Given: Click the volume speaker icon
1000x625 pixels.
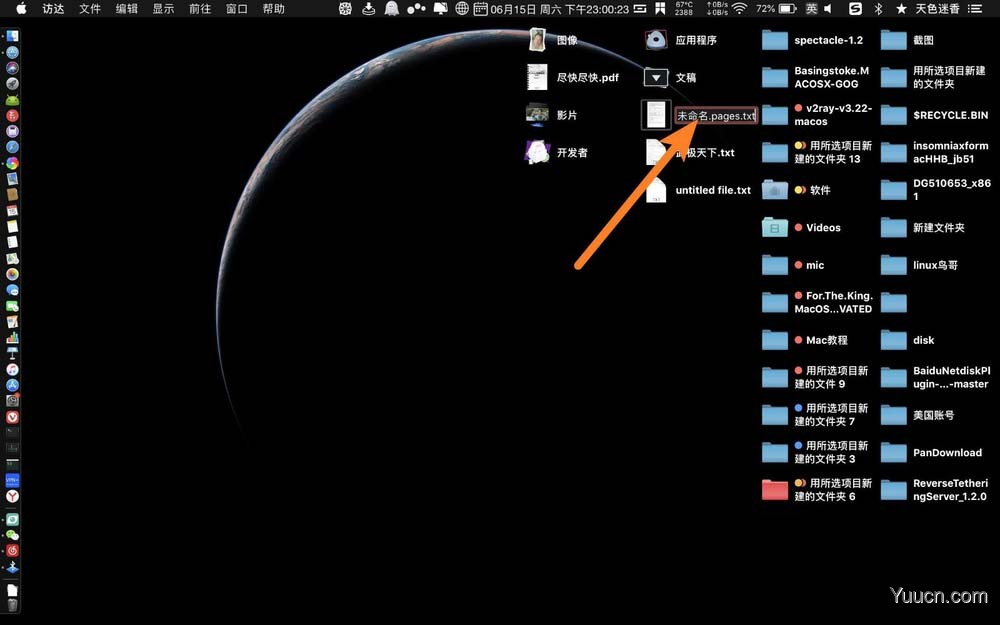Looking at the screenshot, I should [x=828, y=8].
